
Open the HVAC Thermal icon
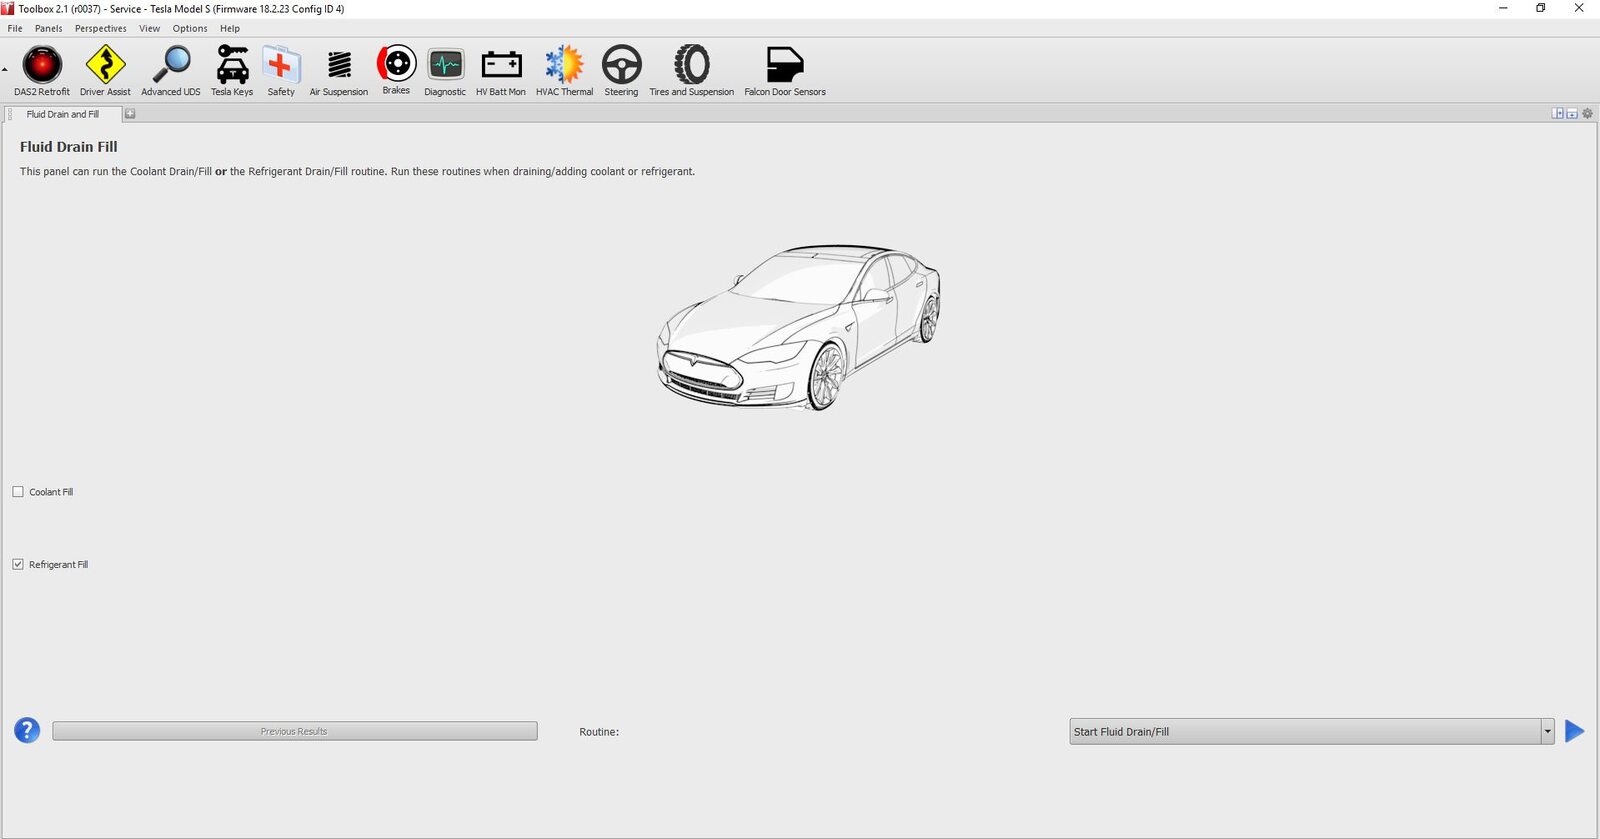coord(564,66)
